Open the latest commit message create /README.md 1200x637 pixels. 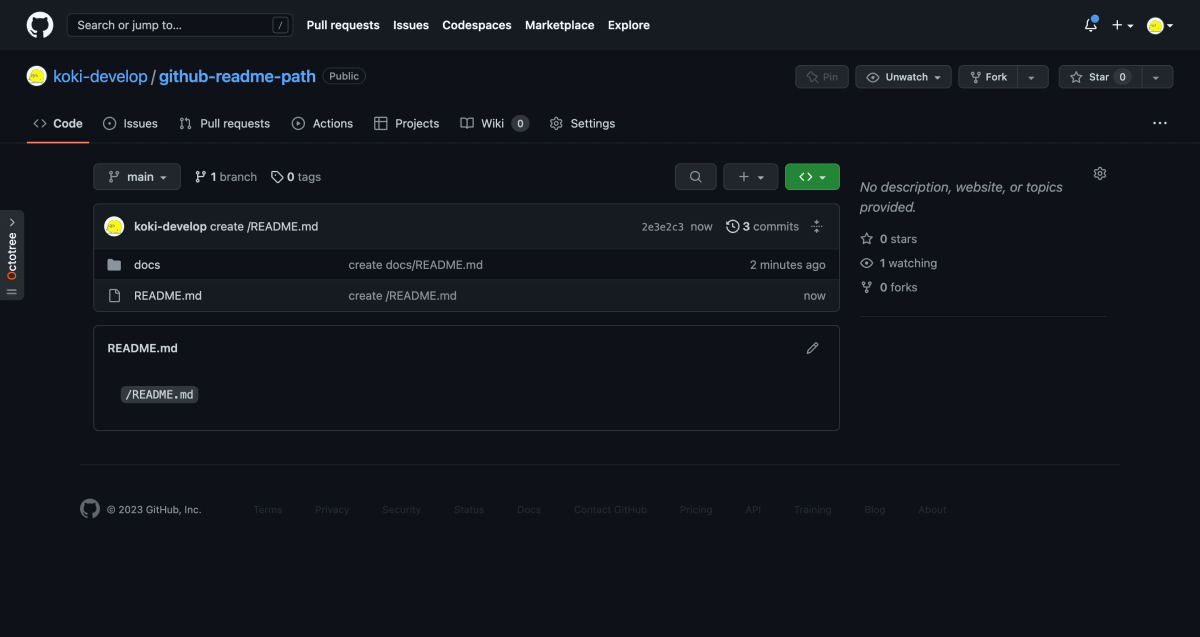tap(264, 226)
